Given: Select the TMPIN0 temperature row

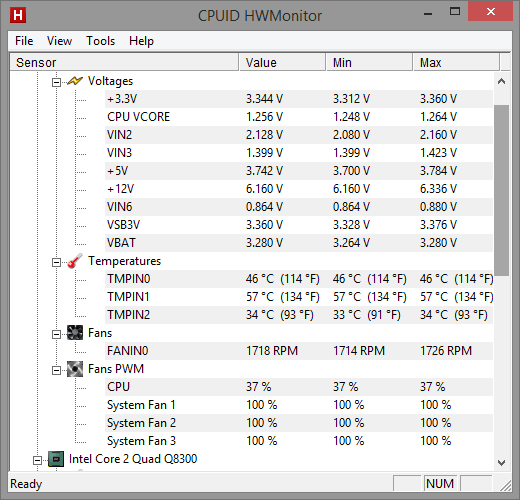Looking at the screenshot, I should 299,279.
